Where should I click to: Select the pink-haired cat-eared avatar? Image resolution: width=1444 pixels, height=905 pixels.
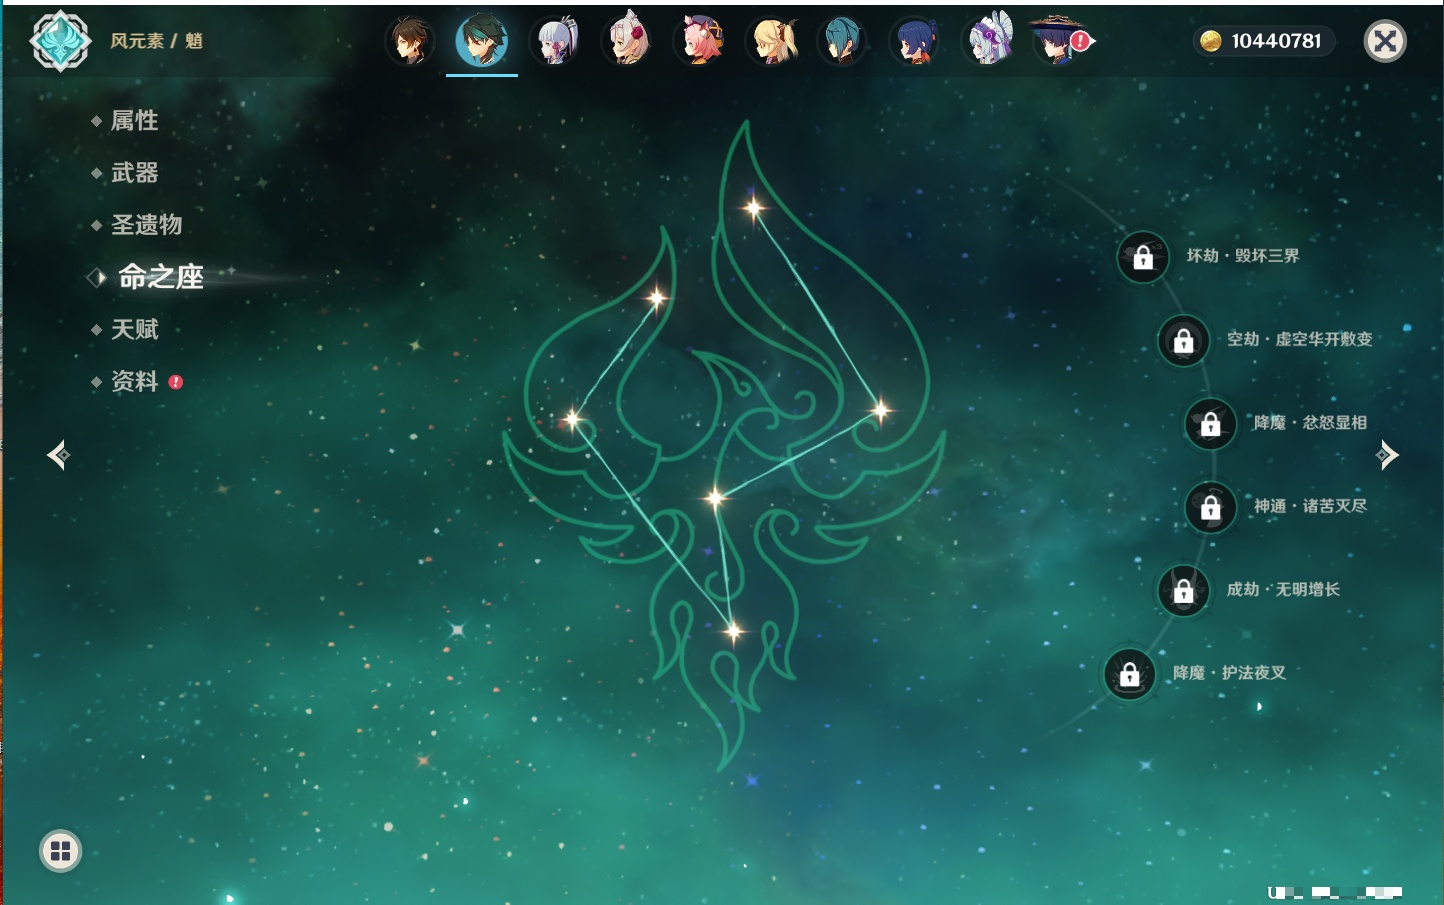point(700,41)
